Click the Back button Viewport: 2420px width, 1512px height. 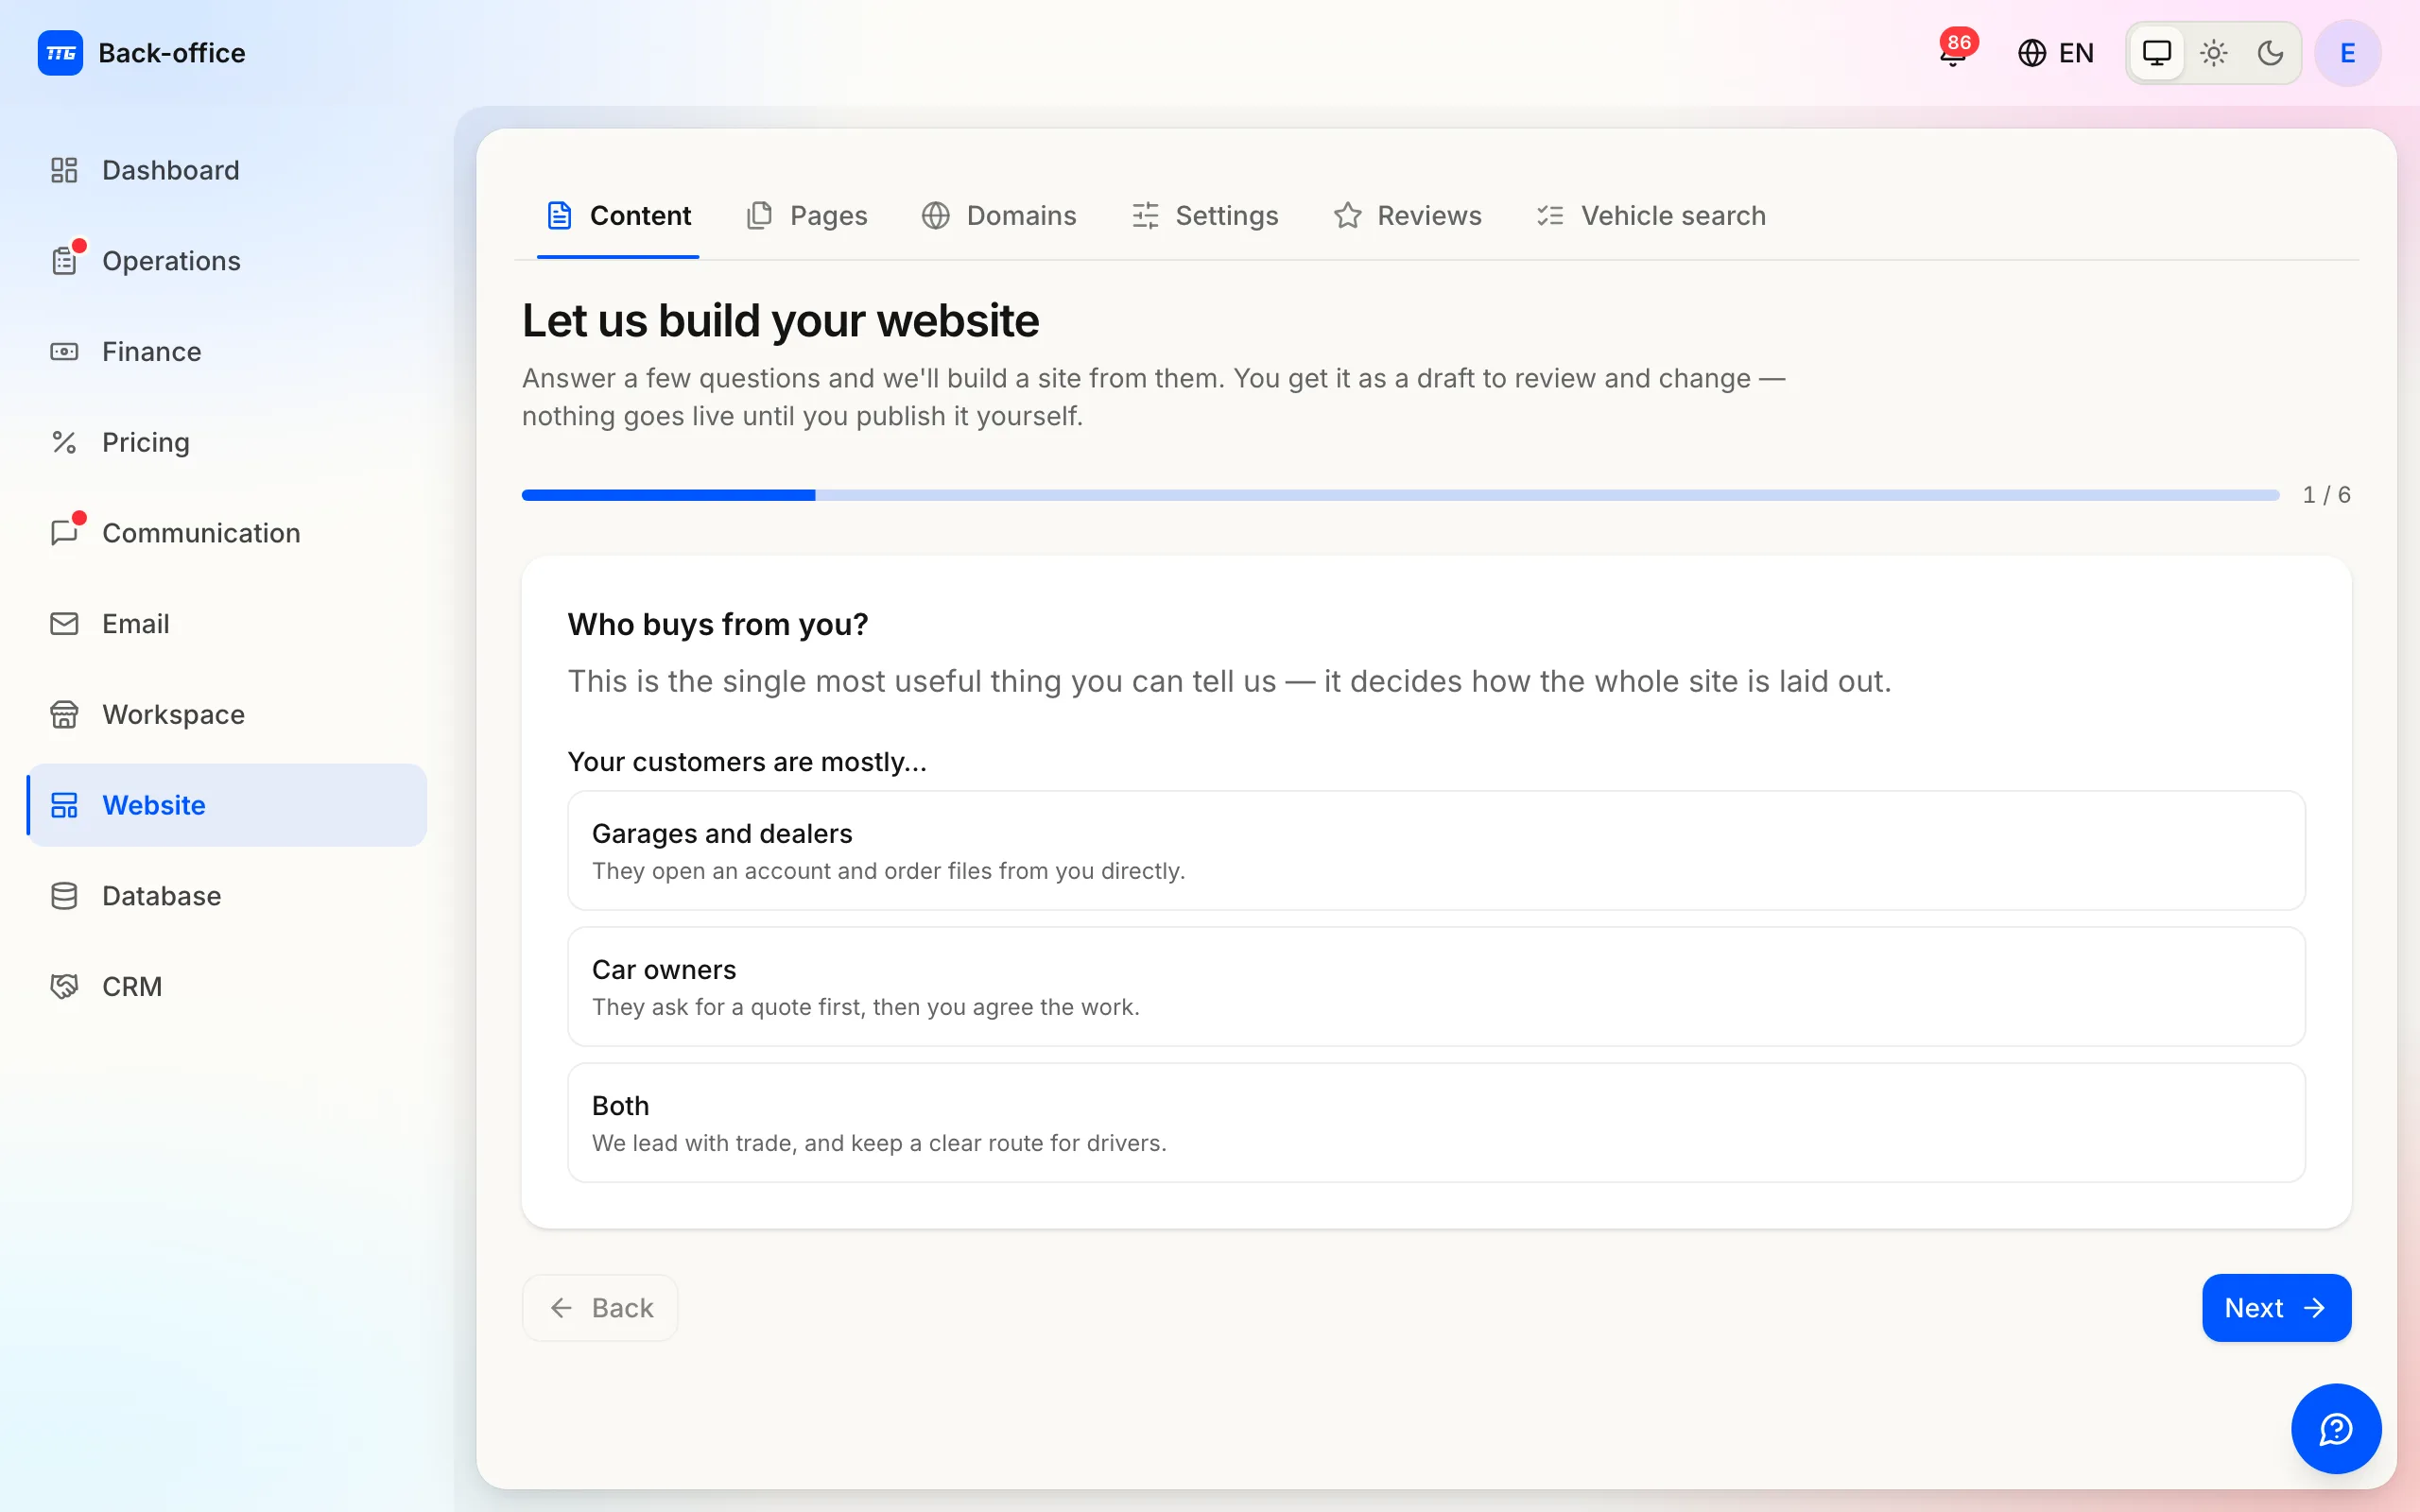(600, 1308)
